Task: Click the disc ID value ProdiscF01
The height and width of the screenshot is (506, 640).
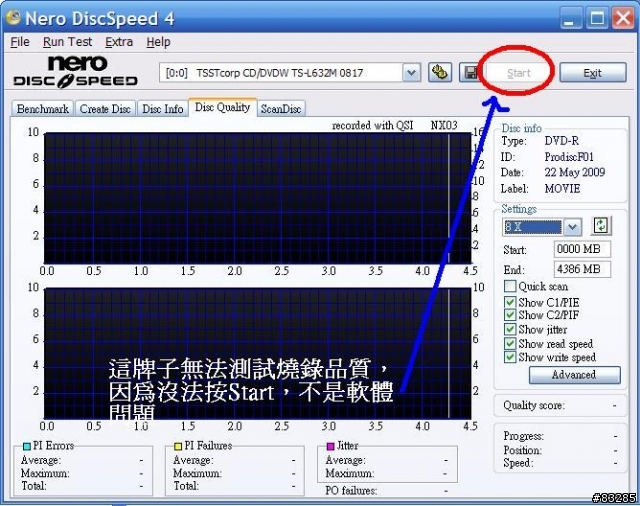Action: point(569,157)
